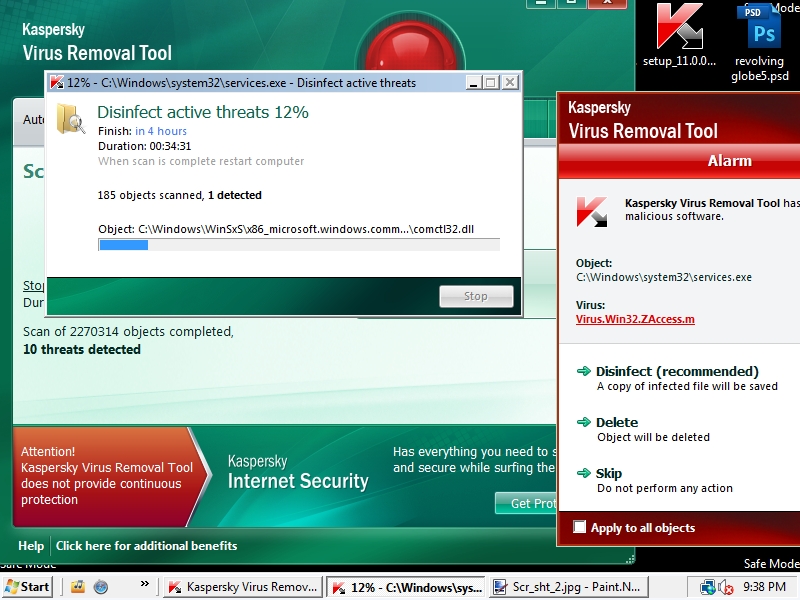Click the Delete green arrow icon
Image resolution: width=800 pixels, height=600 pixels.
[584, 422]
